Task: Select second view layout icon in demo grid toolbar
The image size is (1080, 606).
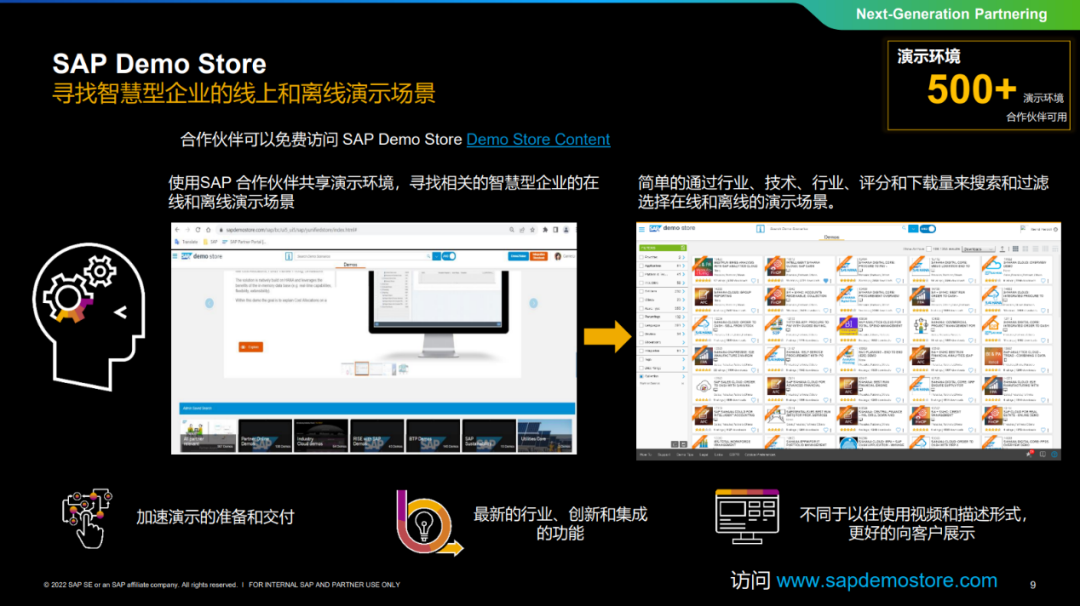Action: point(1026,249)
